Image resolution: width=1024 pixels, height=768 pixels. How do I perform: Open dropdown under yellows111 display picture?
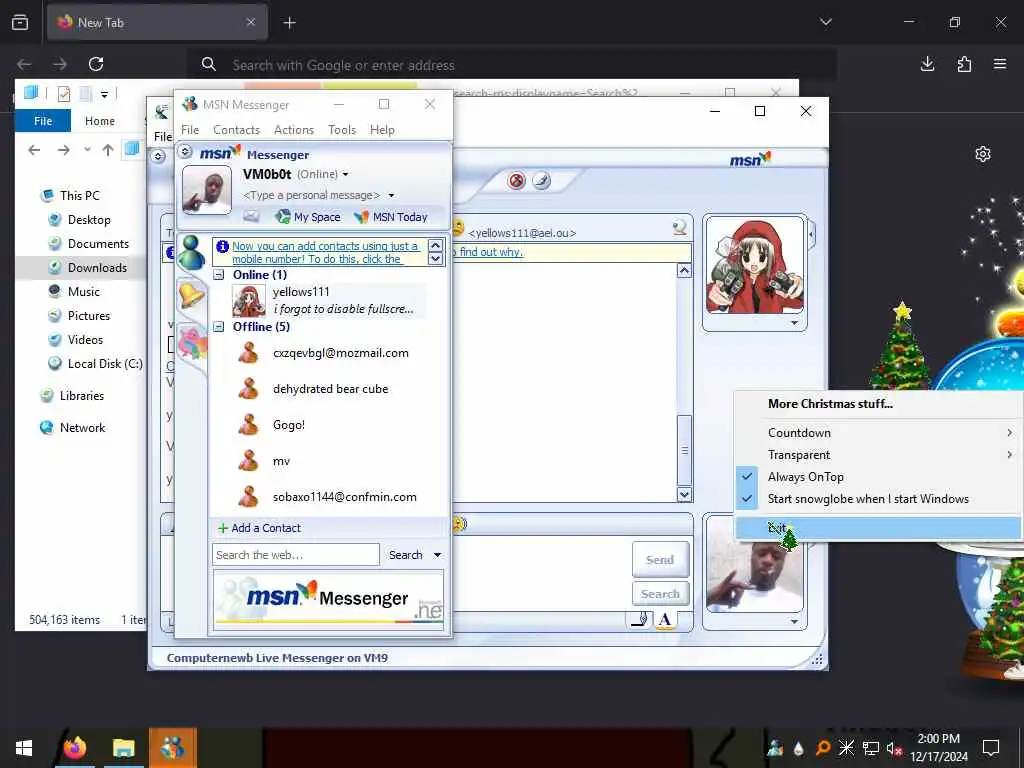[x=794, y=323]
